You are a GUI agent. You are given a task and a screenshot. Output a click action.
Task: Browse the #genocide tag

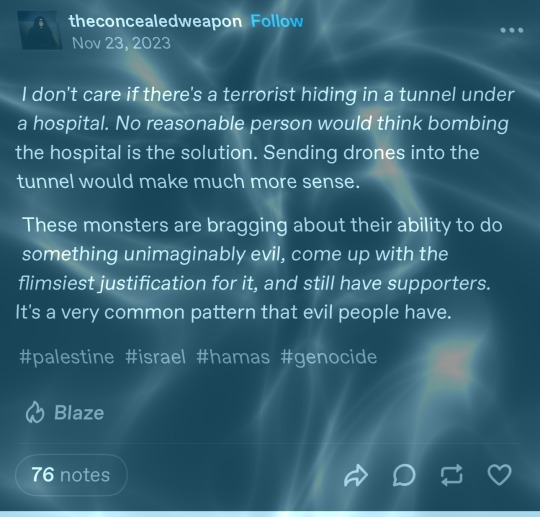[x=329, y=357]
